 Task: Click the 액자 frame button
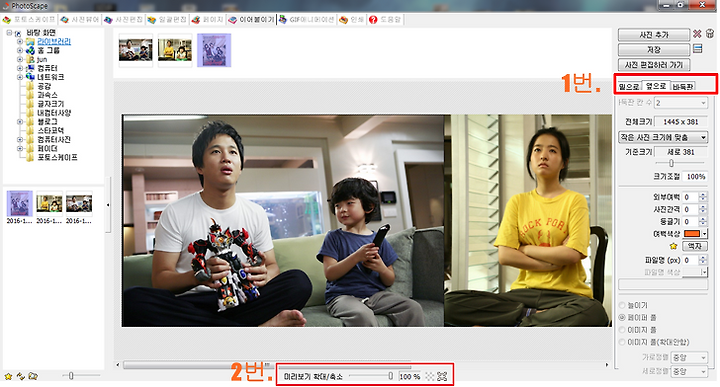pos(694,246)
